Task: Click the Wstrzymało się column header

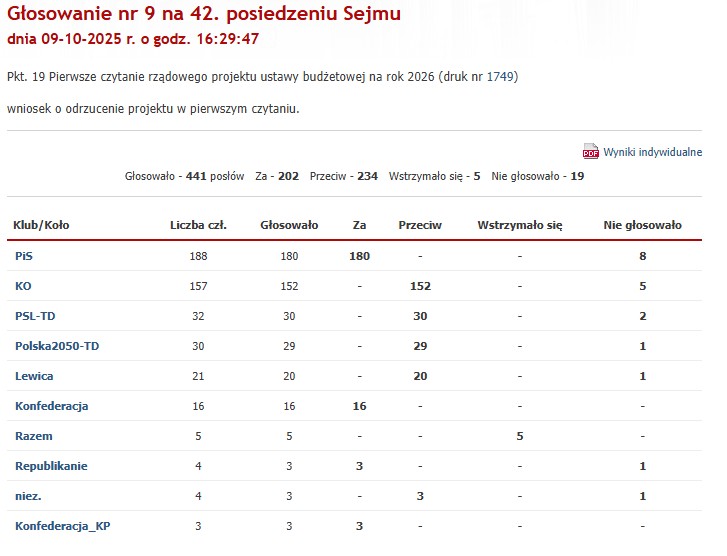Action: coord(520,225)
